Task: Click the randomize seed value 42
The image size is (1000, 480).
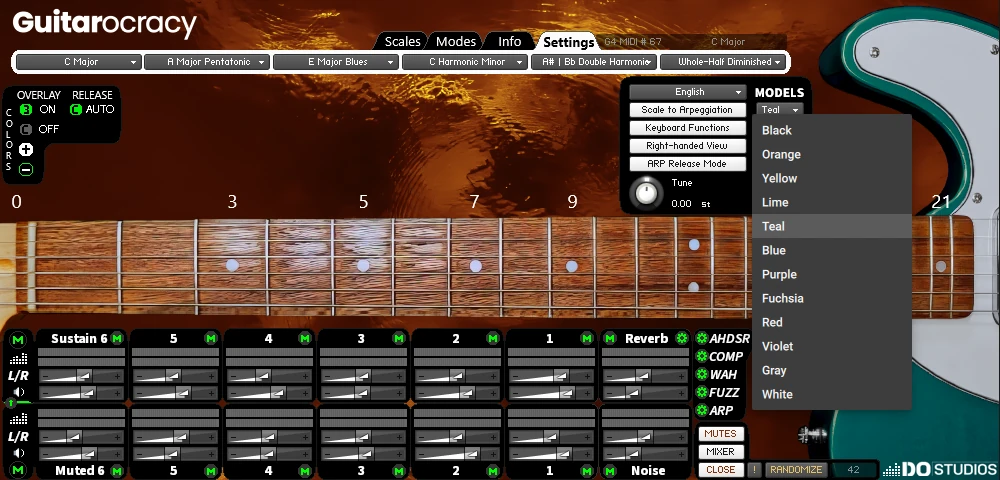Action: (853, 470)
